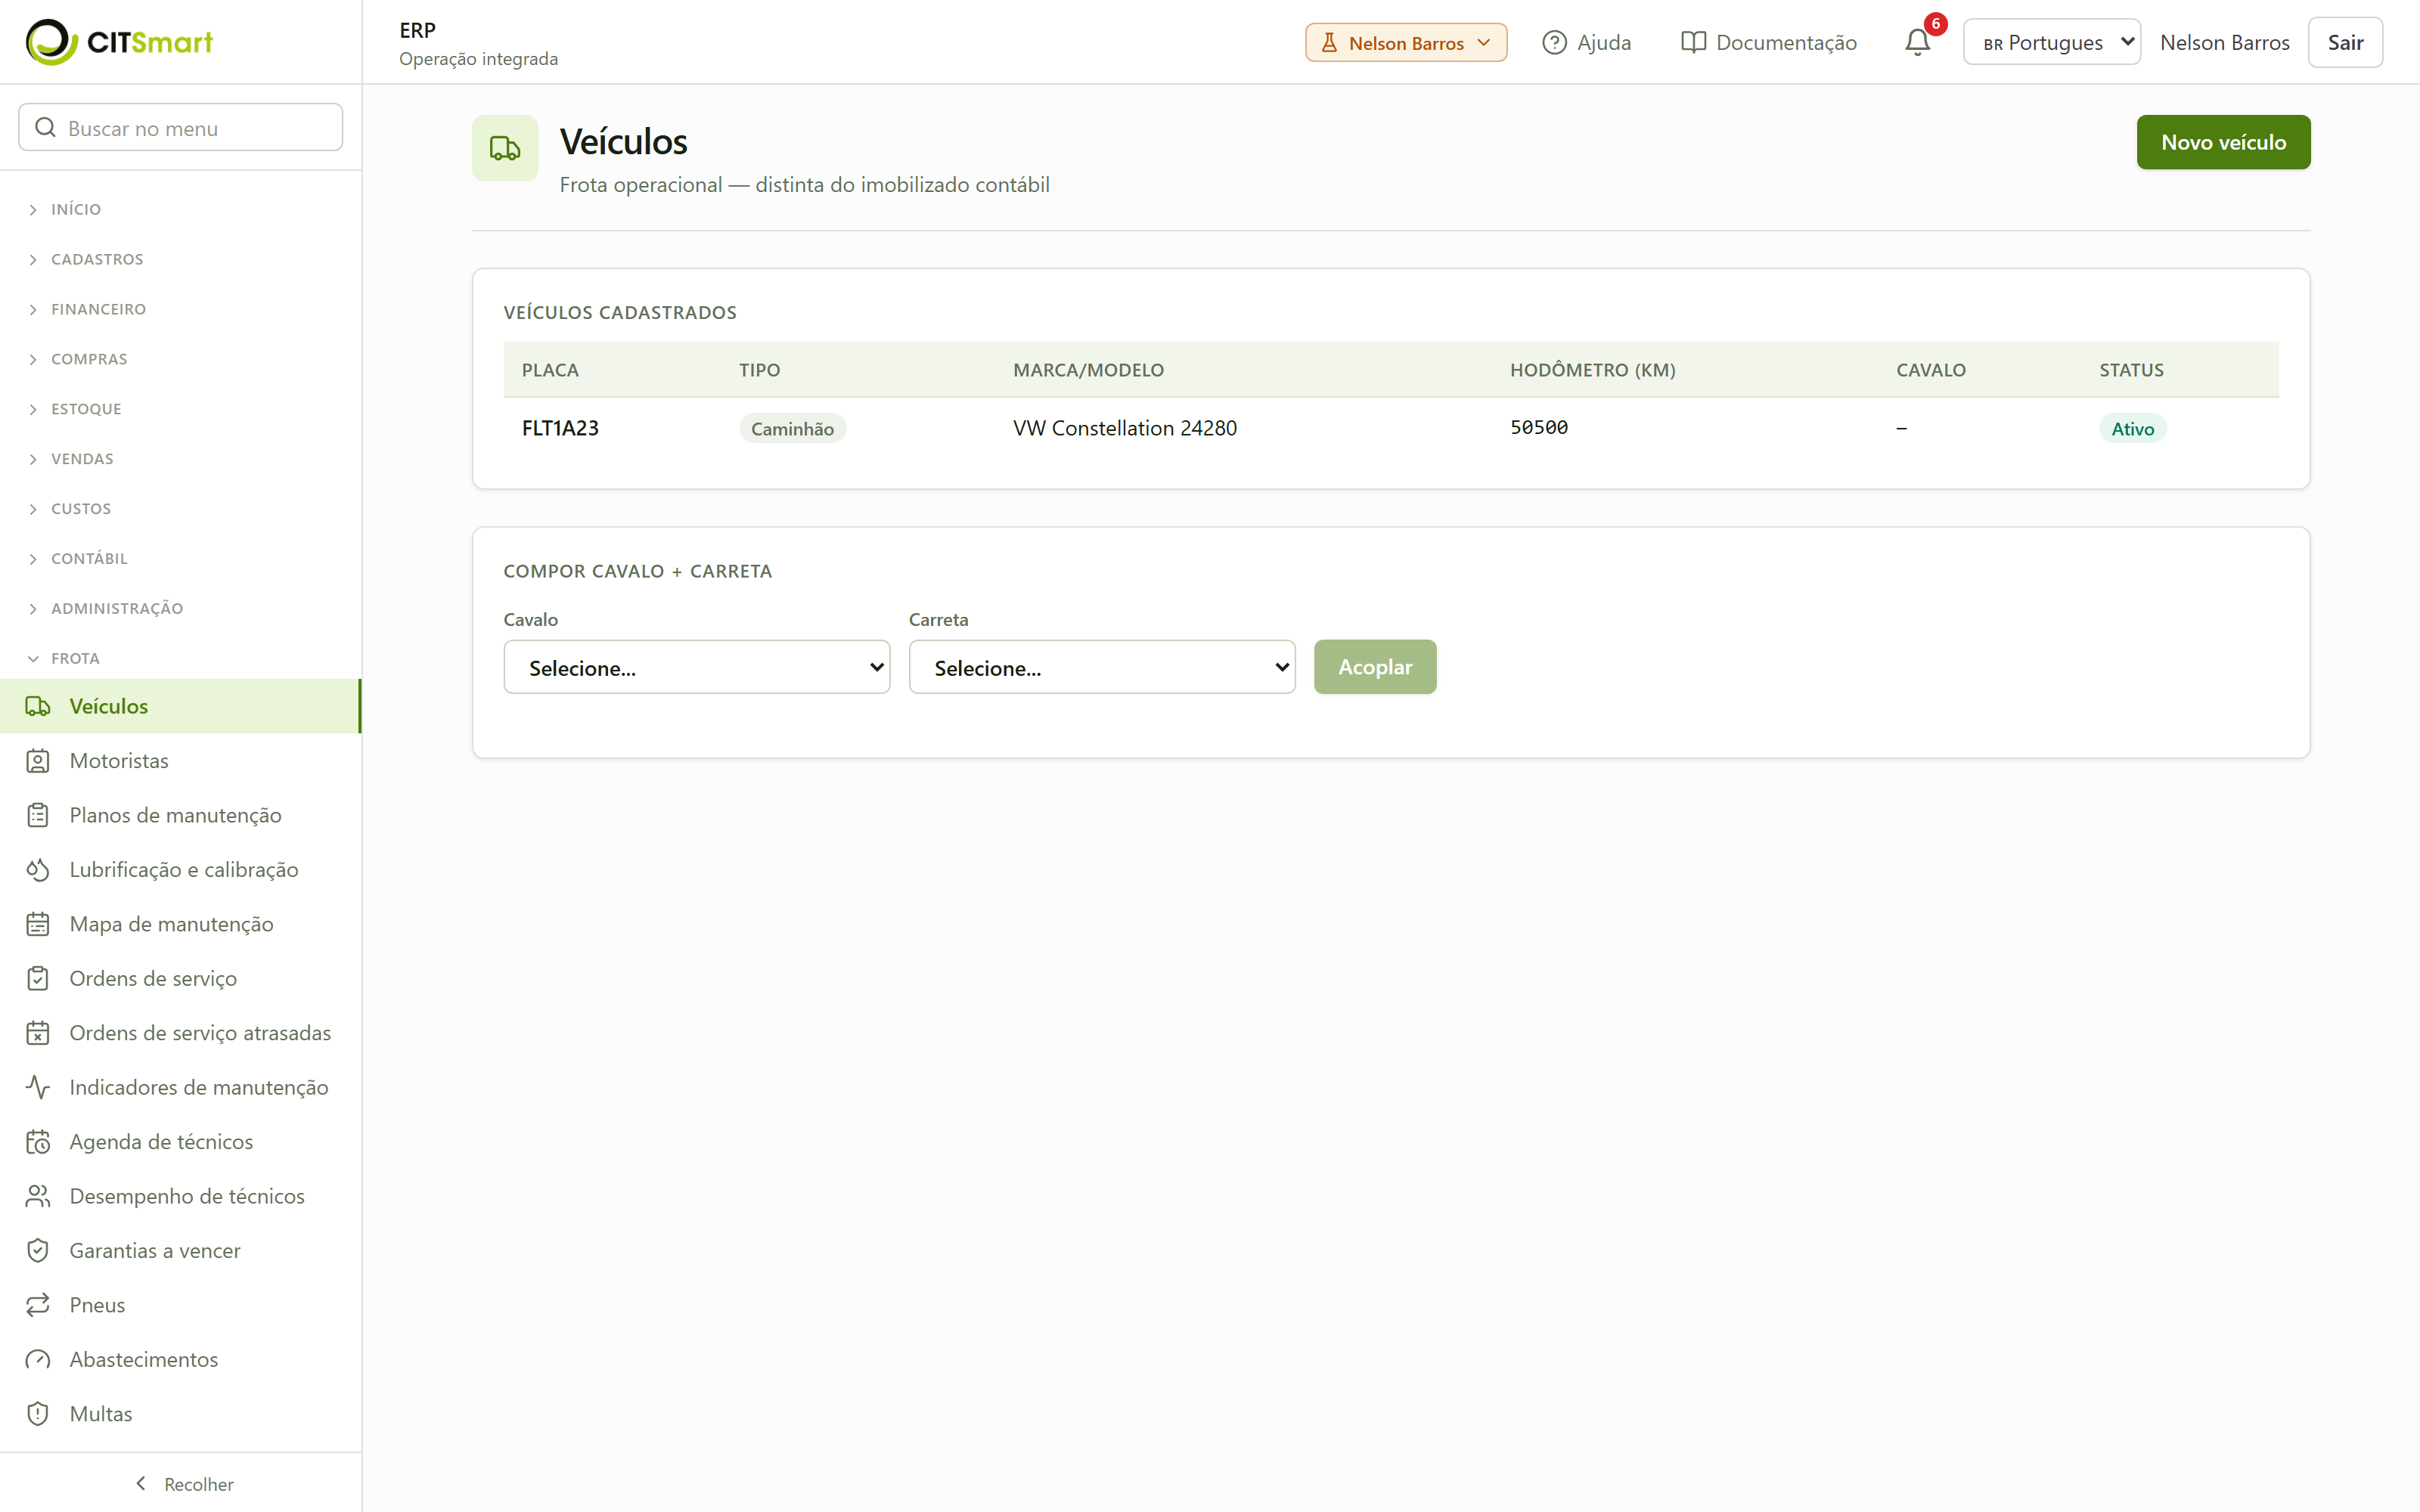Click the Multas shield alert icon

point(38,1414)
